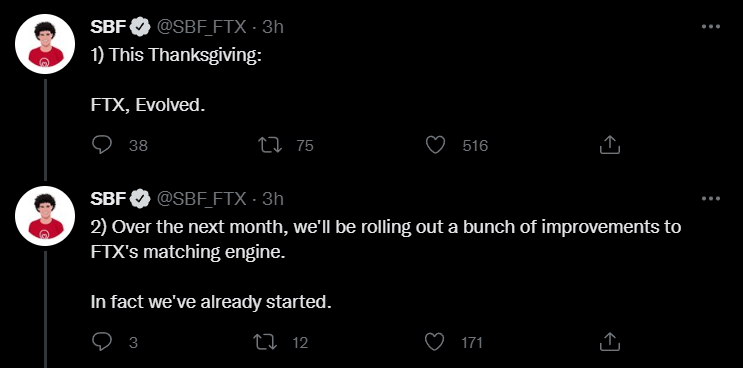Open second tweet's 3h timestamp

[x=272, y=199]
